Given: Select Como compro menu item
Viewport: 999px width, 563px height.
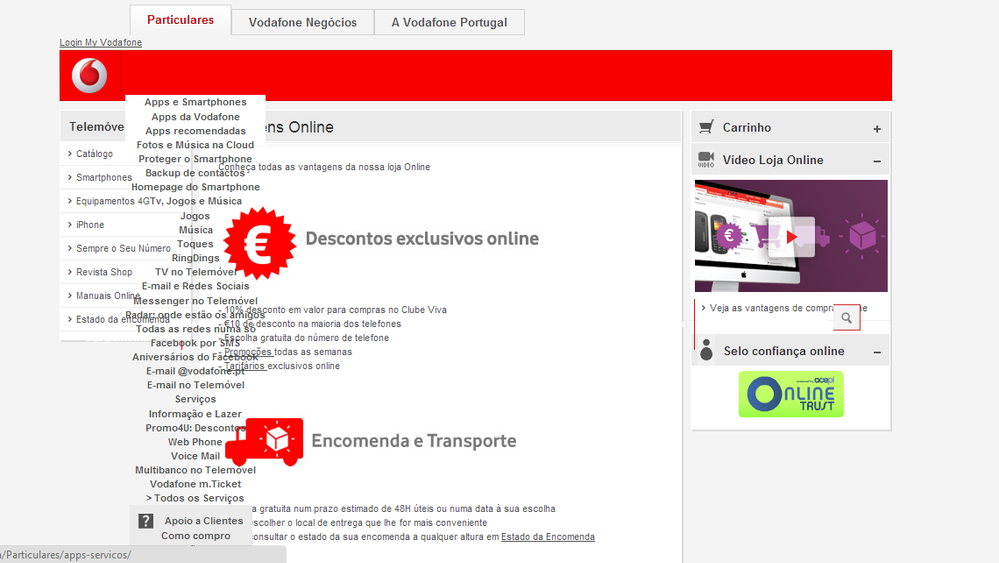Looking at the screenshot, I should tap(196, 536).
